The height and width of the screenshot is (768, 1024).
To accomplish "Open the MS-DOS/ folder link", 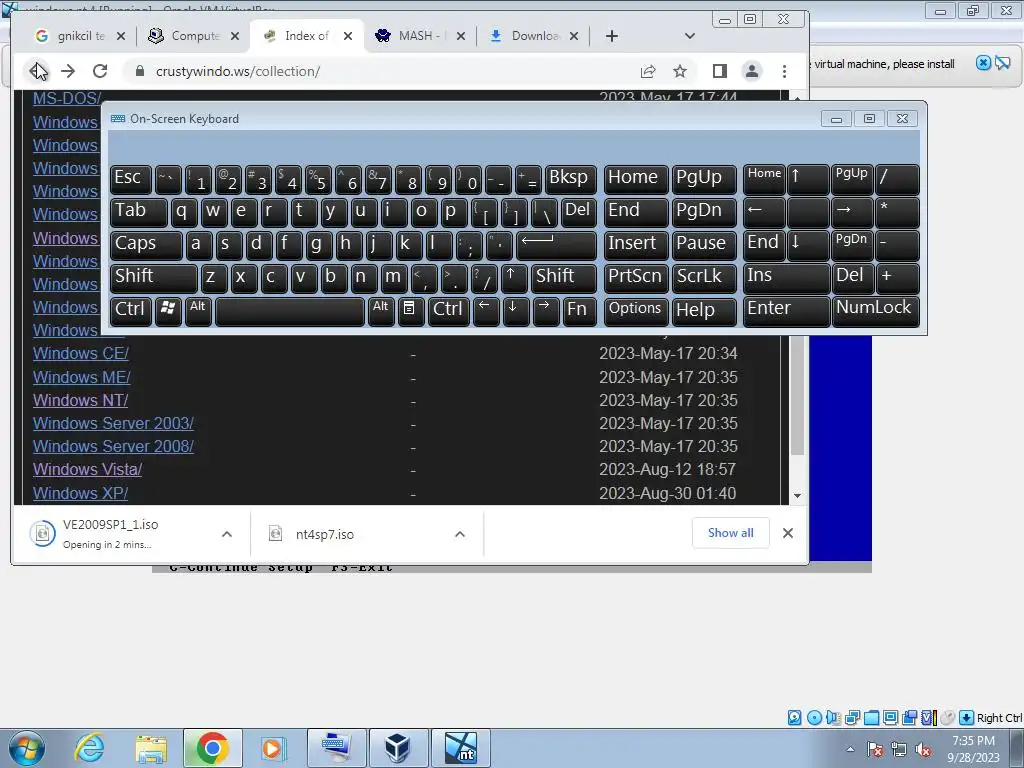I will tap(67, 99).
